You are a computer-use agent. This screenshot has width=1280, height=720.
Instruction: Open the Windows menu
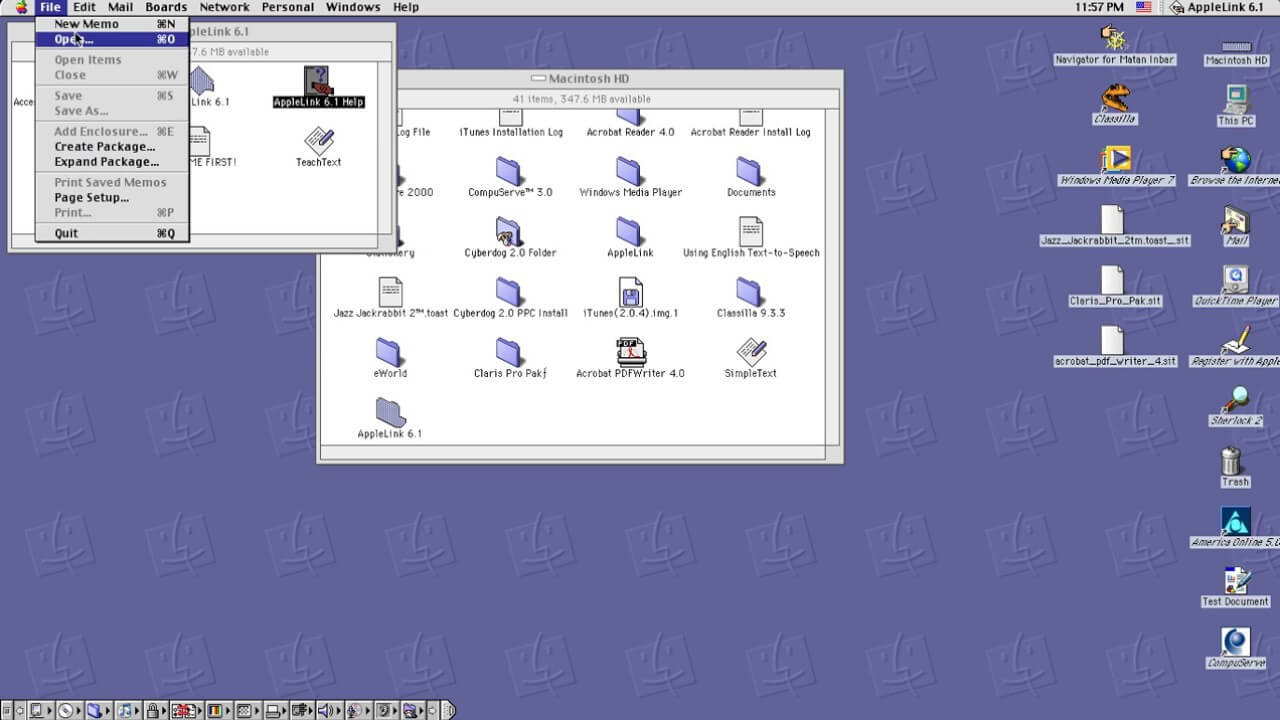[x=353, y=7]
